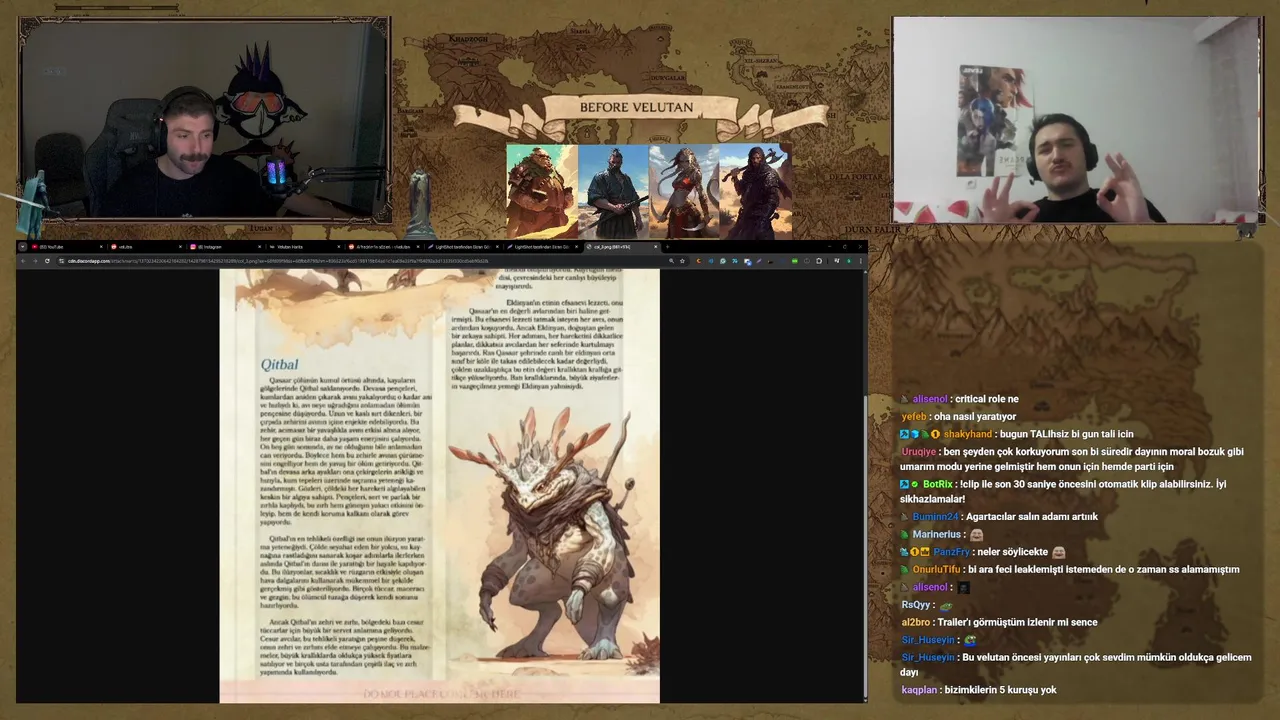Click the 'critical role ne' chat message
The height and width of the screenshot is (720, 1280).
pos(986,400)
